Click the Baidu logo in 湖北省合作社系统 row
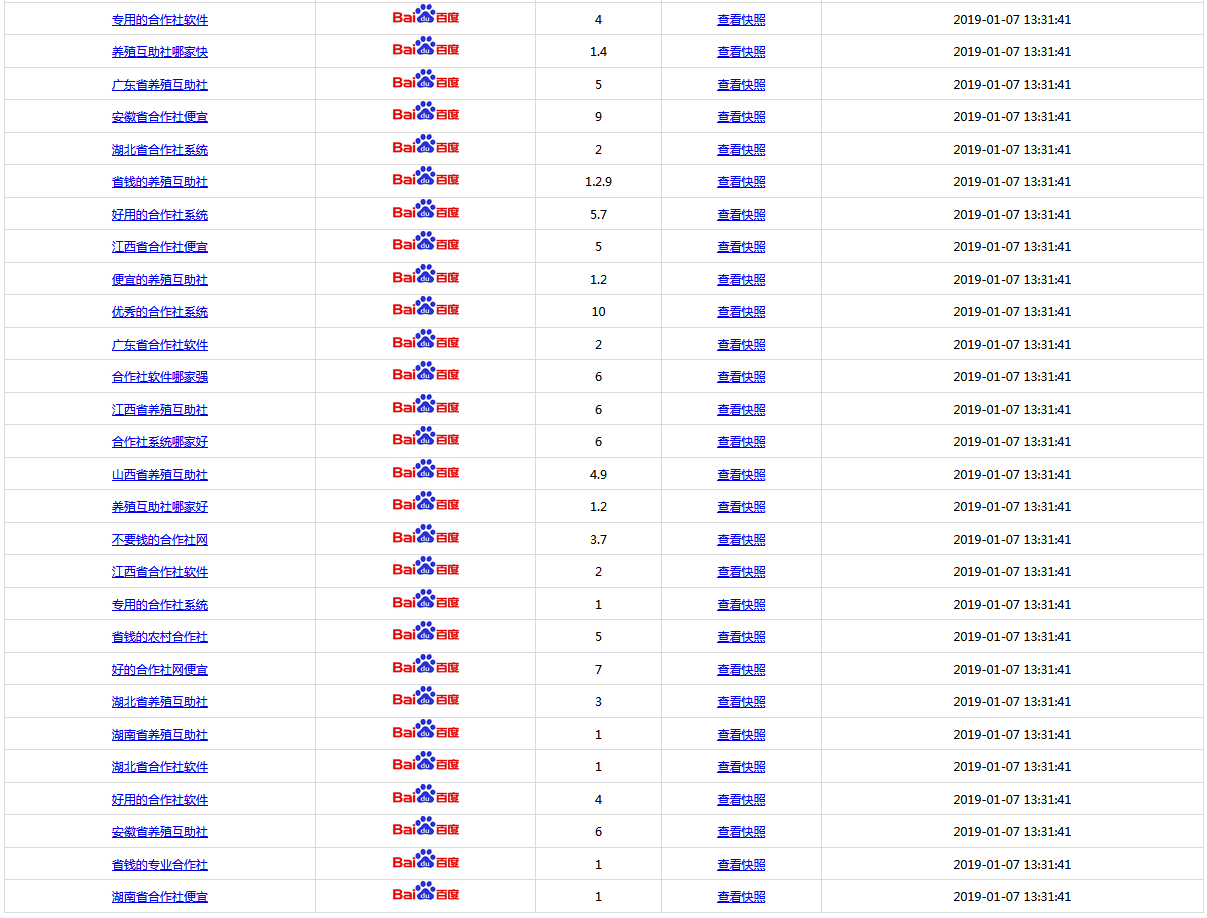Screen dimensions: 1207x918 [426, 146]
